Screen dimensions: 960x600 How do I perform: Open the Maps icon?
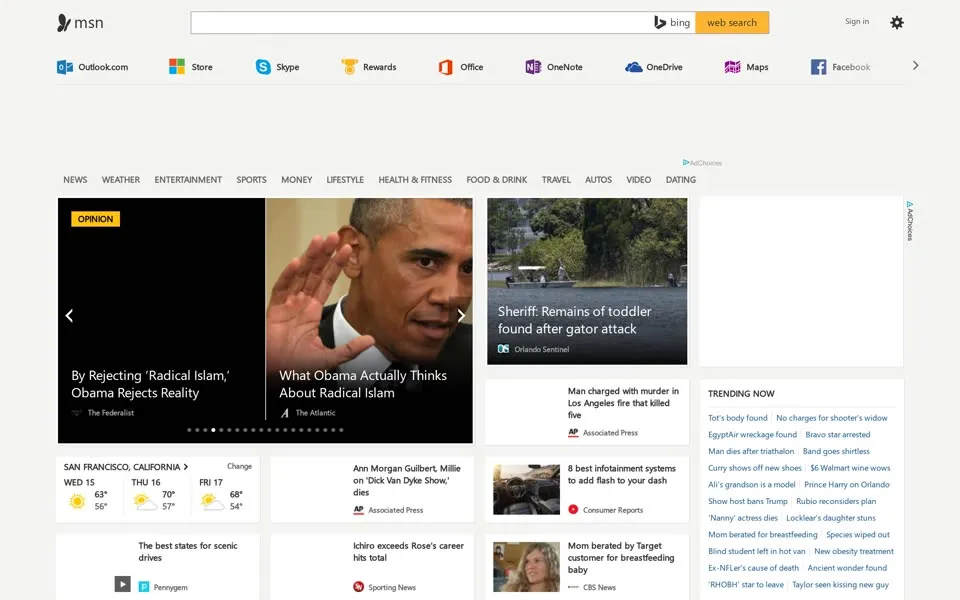(732, 67)
